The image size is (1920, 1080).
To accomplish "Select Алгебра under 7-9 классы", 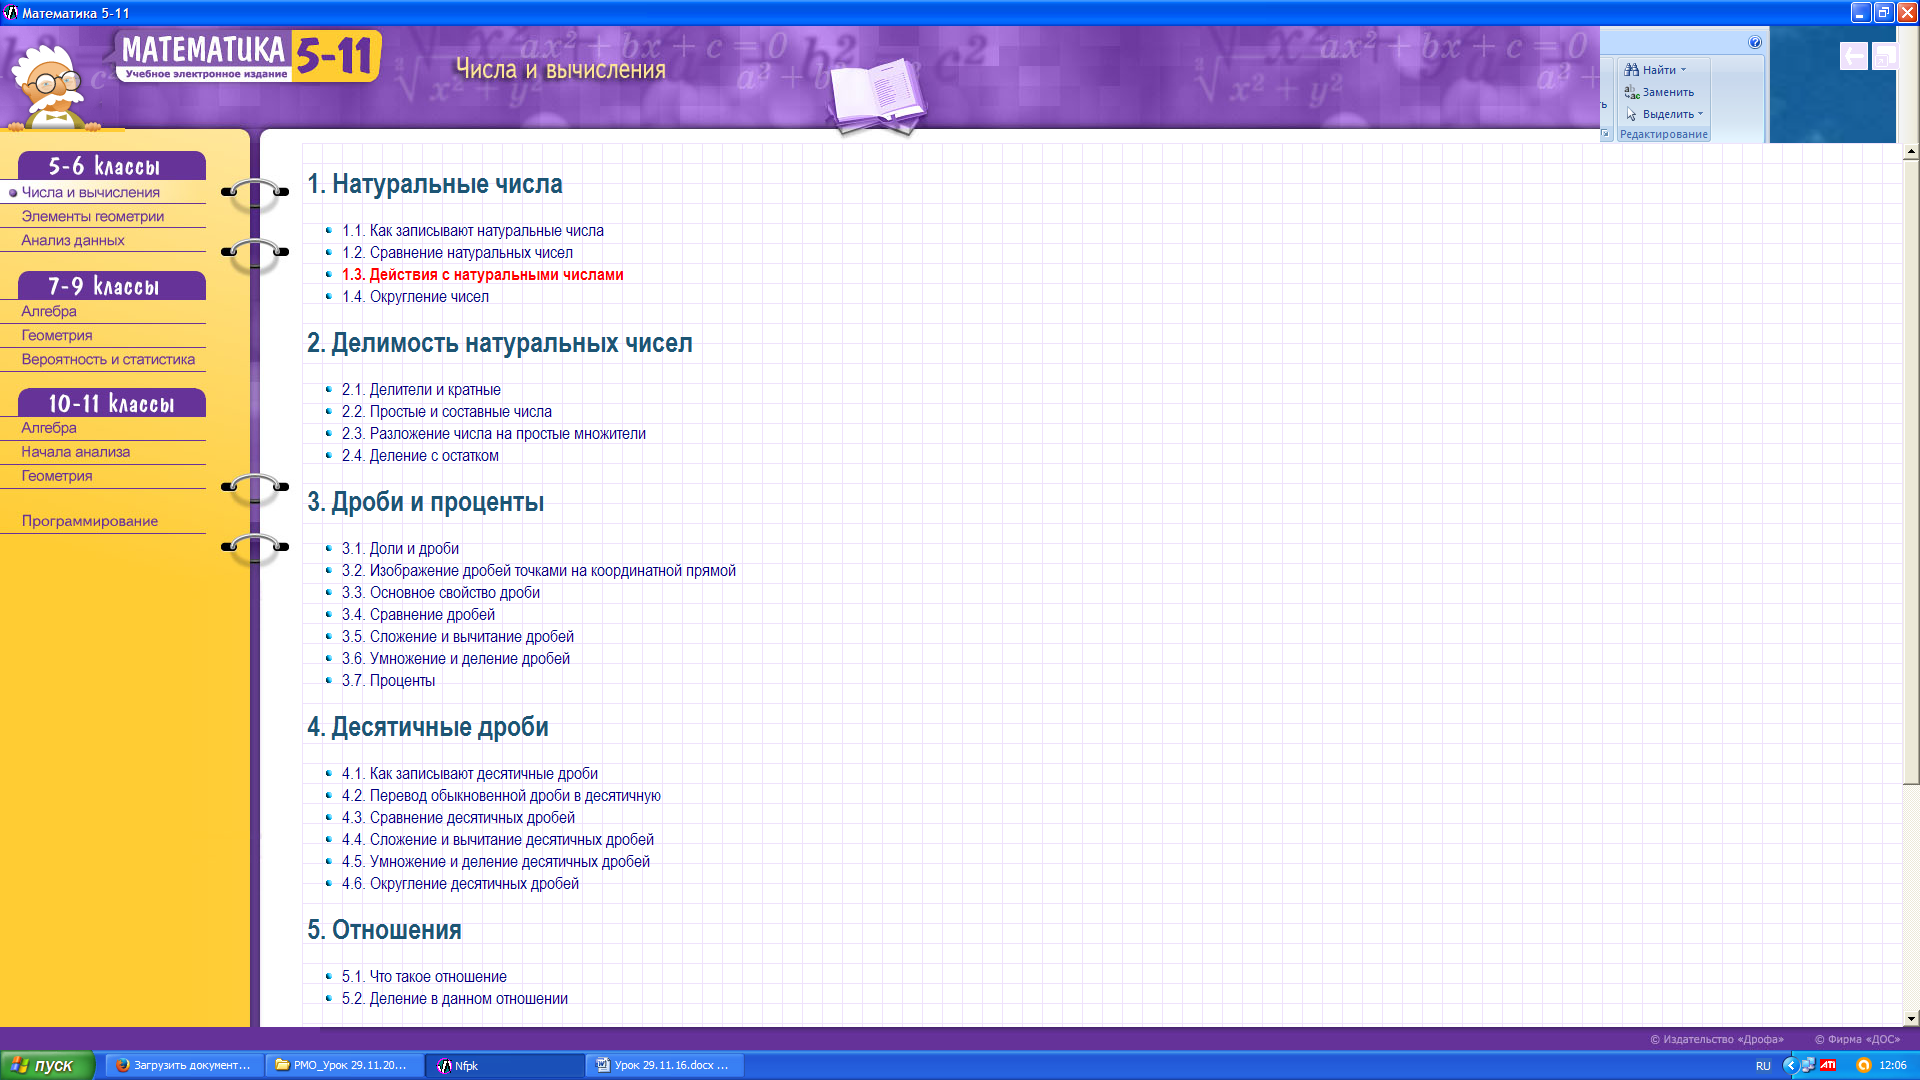I will pos(49,311).
